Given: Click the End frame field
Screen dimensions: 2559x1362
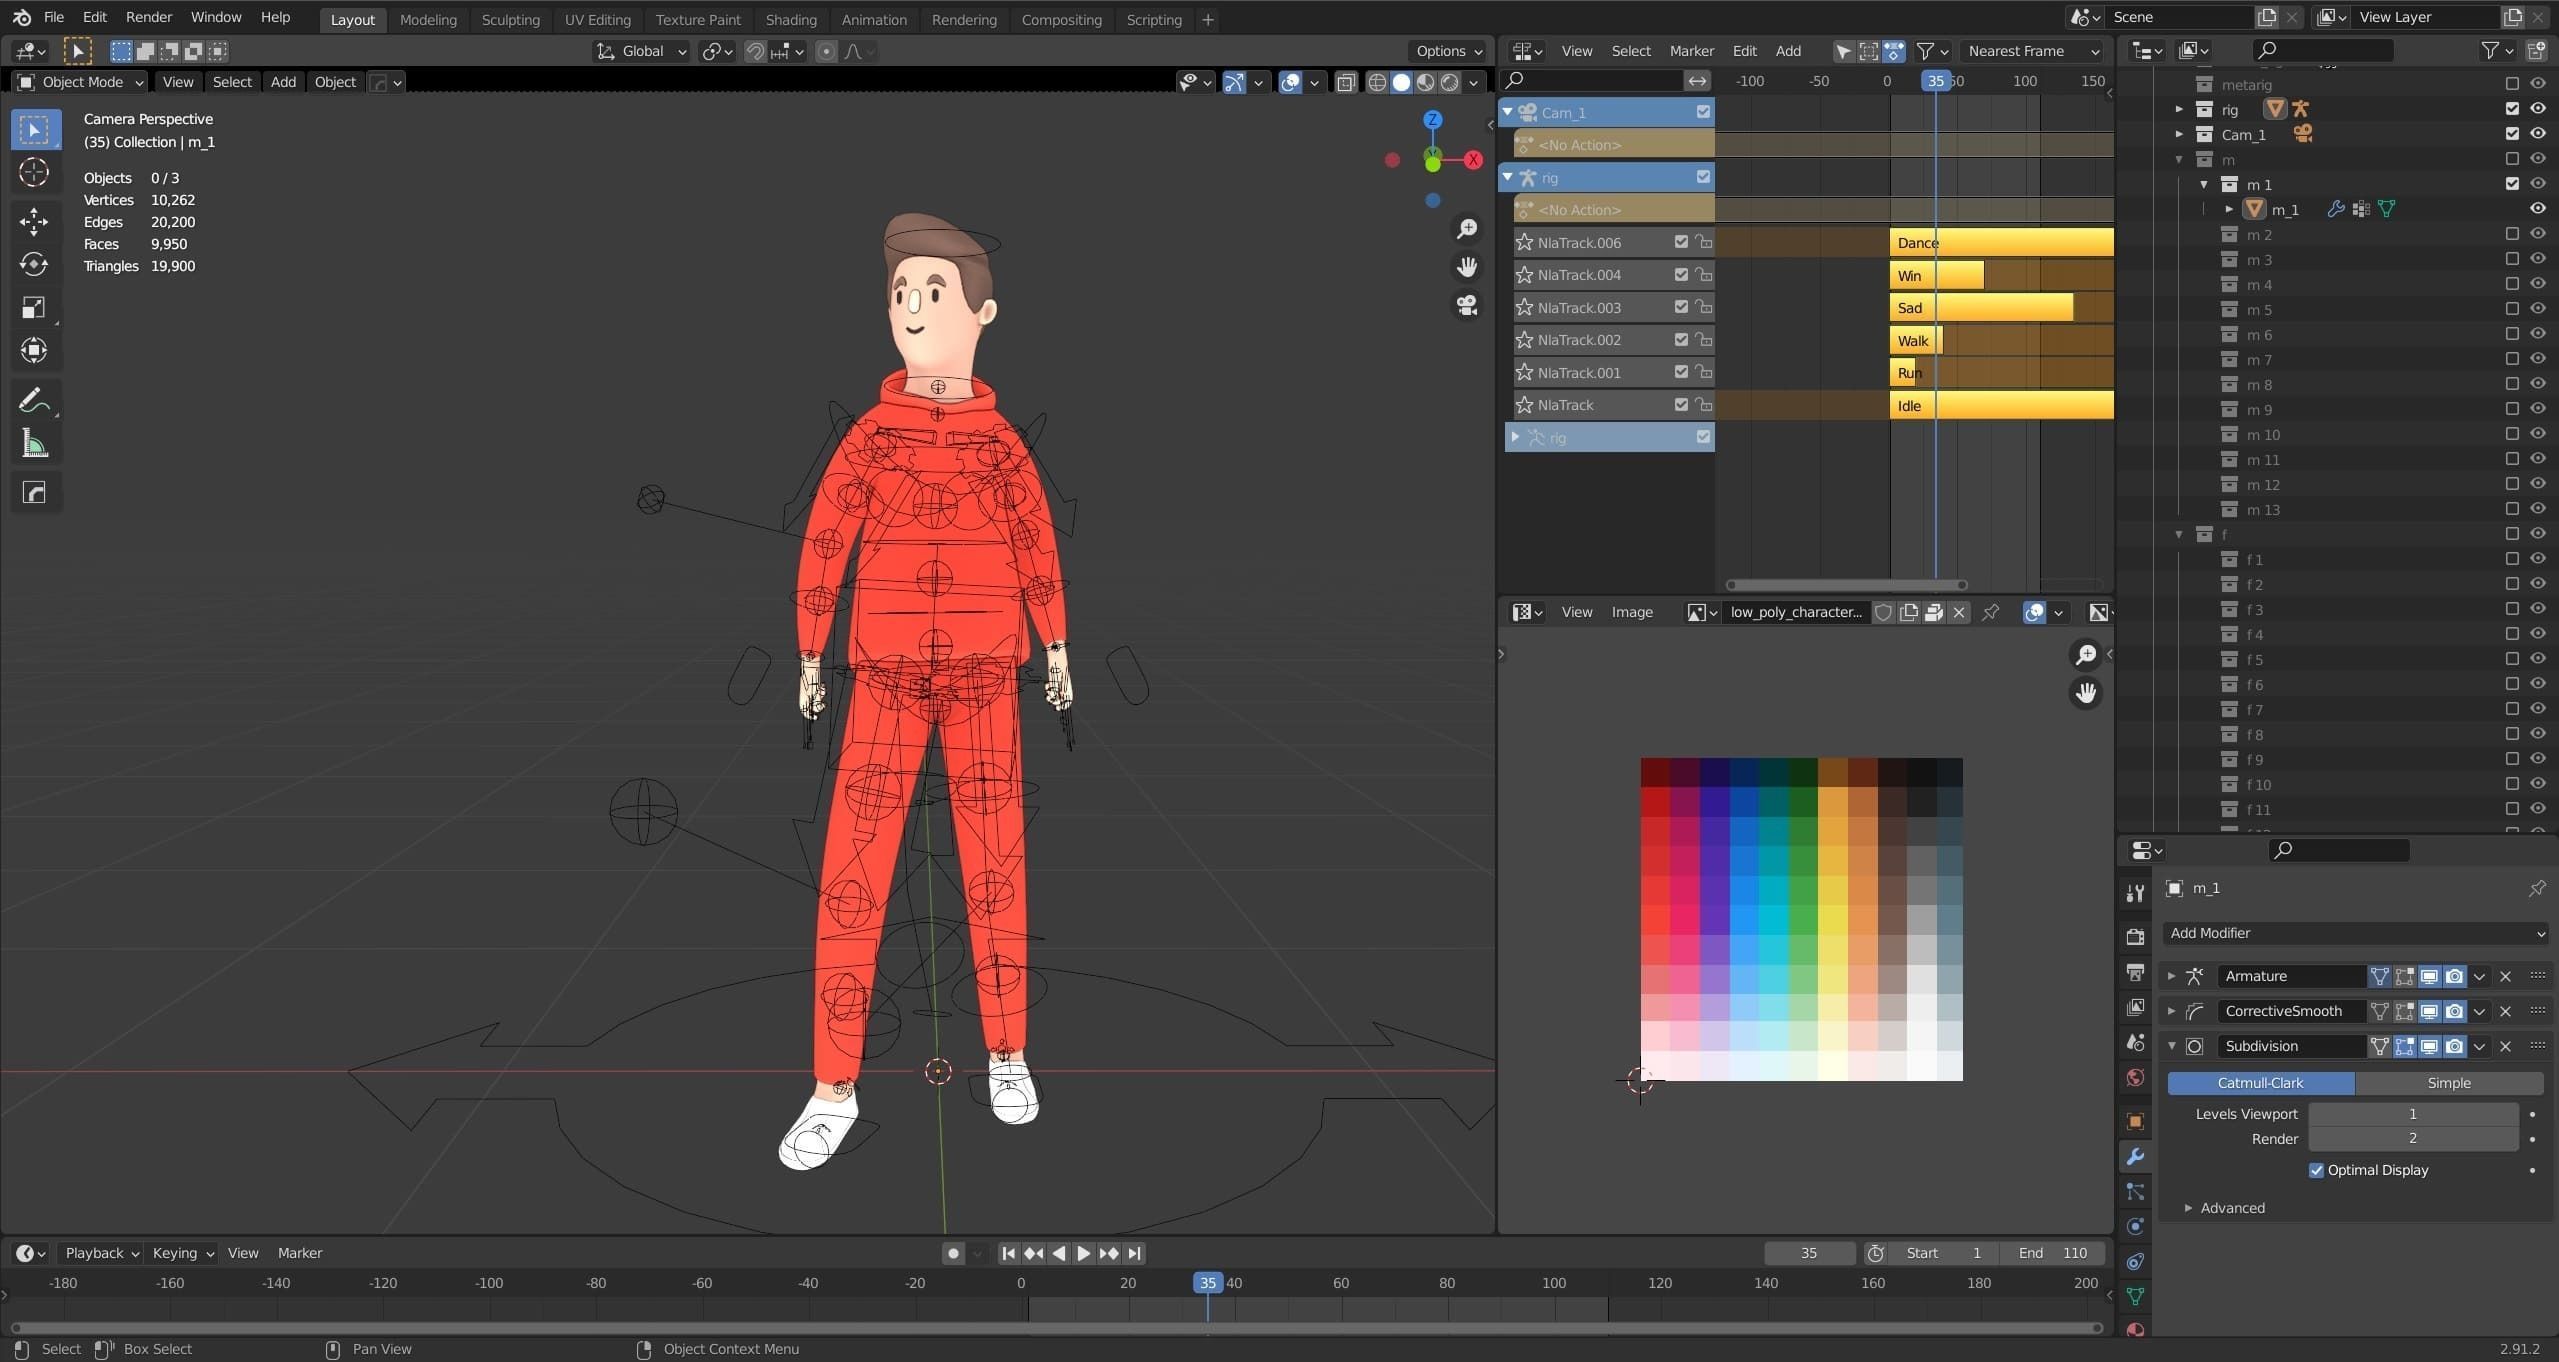Looking at the screenshot, I should 2052,1253.
